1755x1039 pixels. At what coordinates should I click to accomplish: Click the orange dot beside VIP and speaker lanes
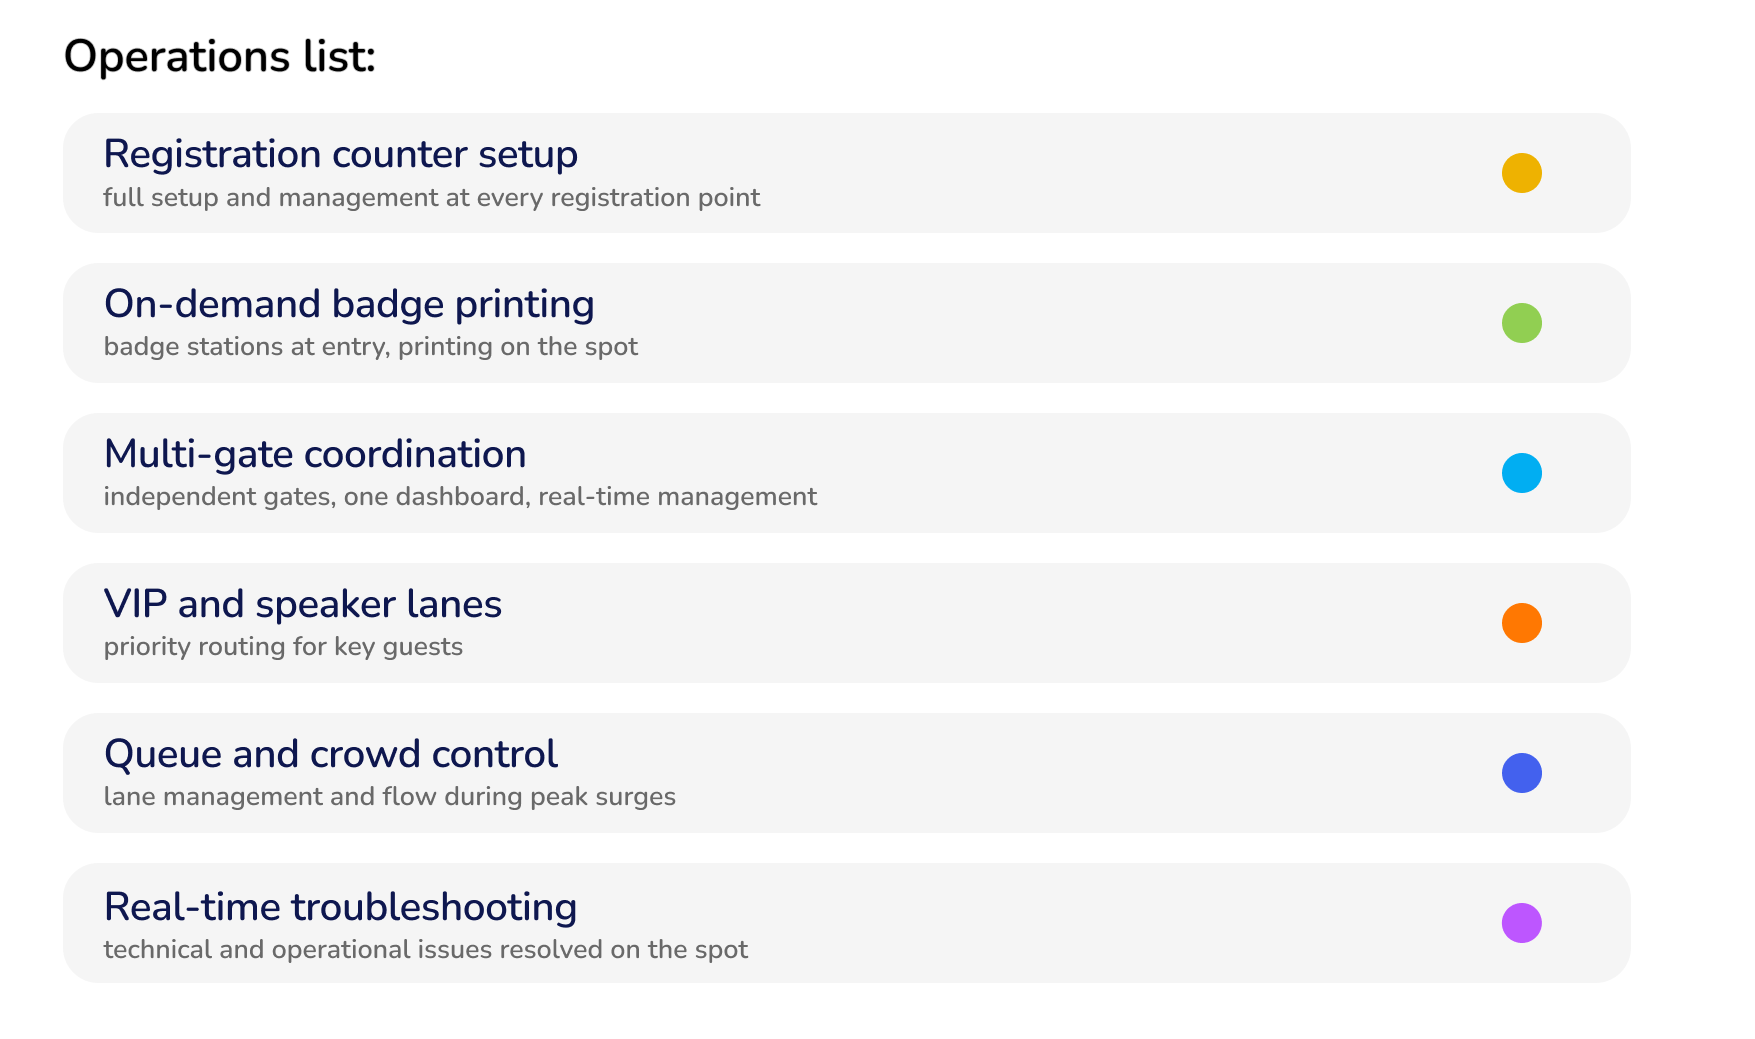tap(1521, 623)
